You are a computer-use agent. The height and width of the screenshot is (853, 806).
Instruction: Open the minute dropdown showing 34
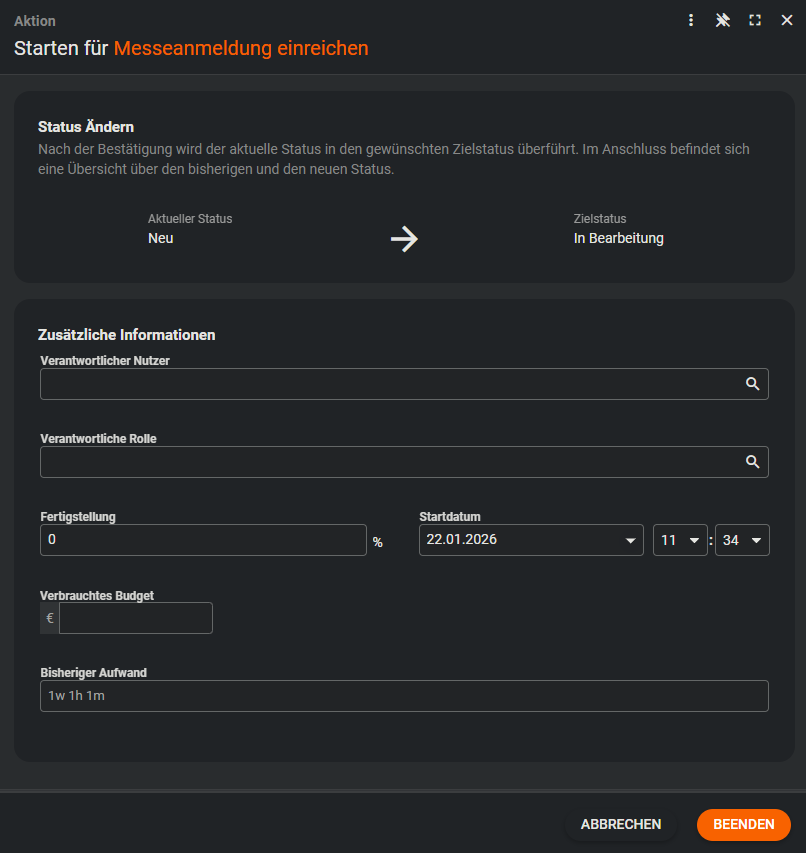coord(742,540)
